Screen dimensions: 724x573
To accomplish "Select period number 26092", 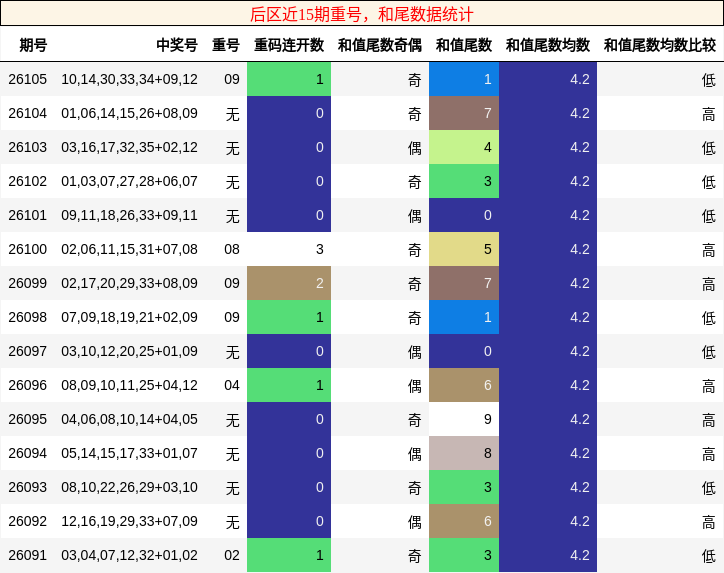I will coord(27,521).
